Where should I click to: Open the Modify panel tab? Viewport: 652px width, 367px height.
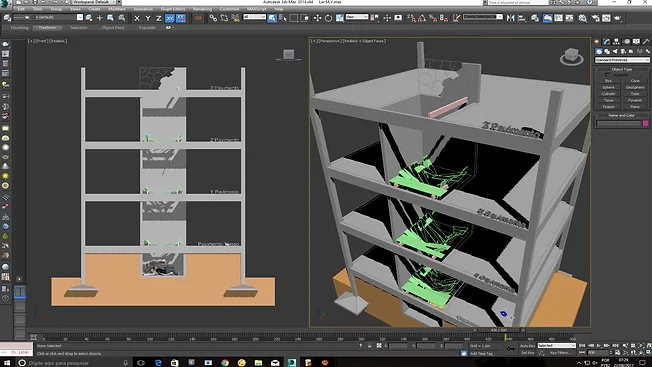pyautogui.click(x=607, y=41)
